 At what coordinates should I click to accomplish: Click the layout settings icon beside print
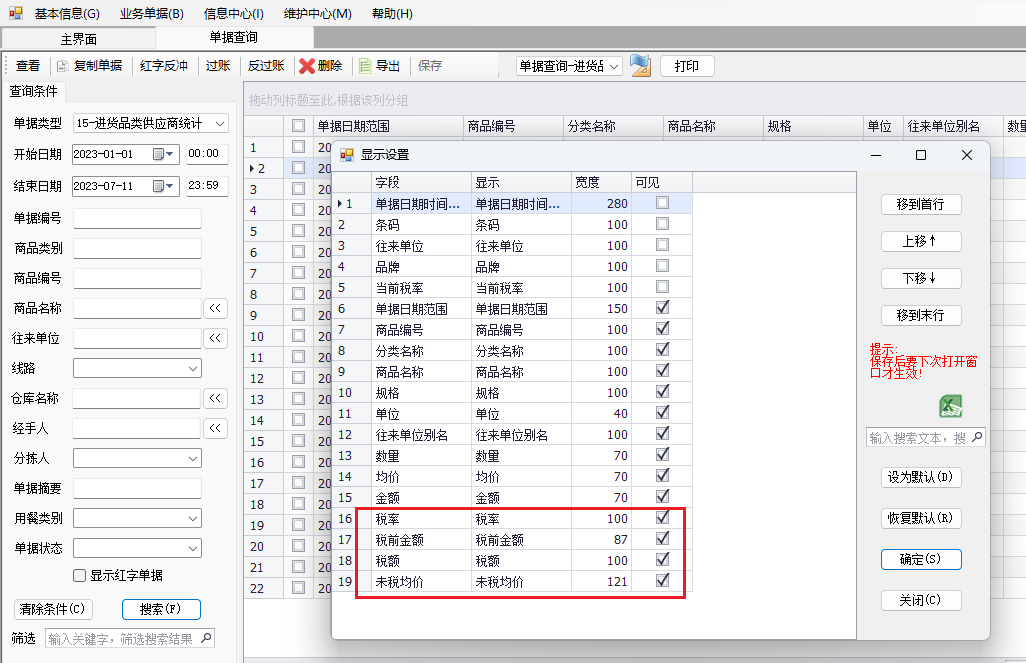pyautogui.click(x=641, y=65)
